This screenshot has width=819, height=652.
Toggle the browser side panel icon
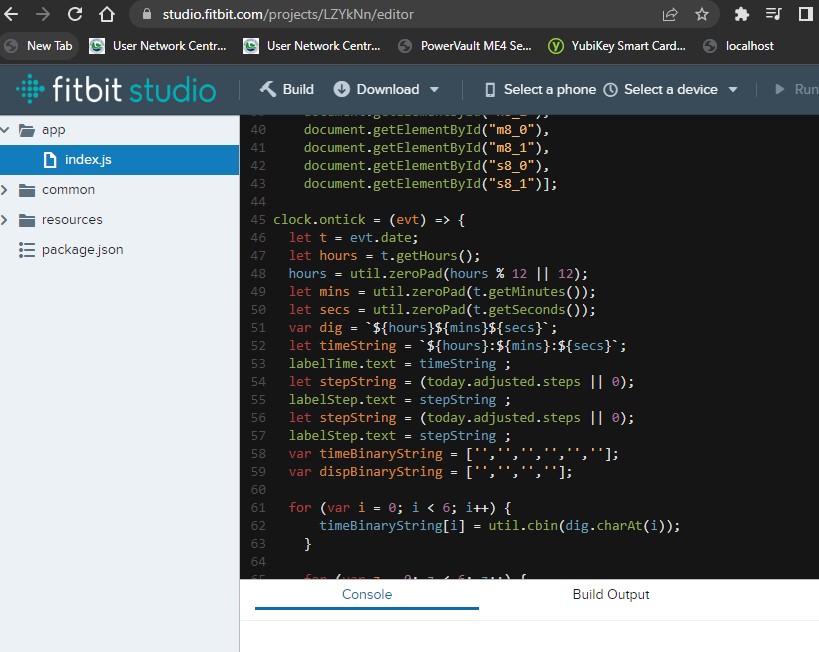(x=805, y=14)
